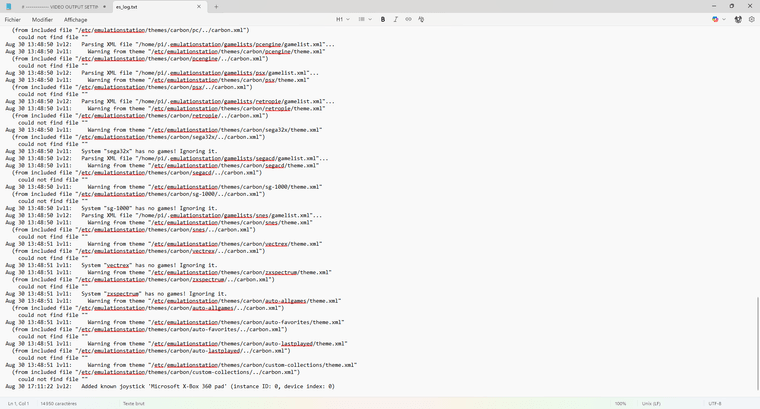Expand the Copilot dropdown arrow
760x409 pixels.
(724, 19)
